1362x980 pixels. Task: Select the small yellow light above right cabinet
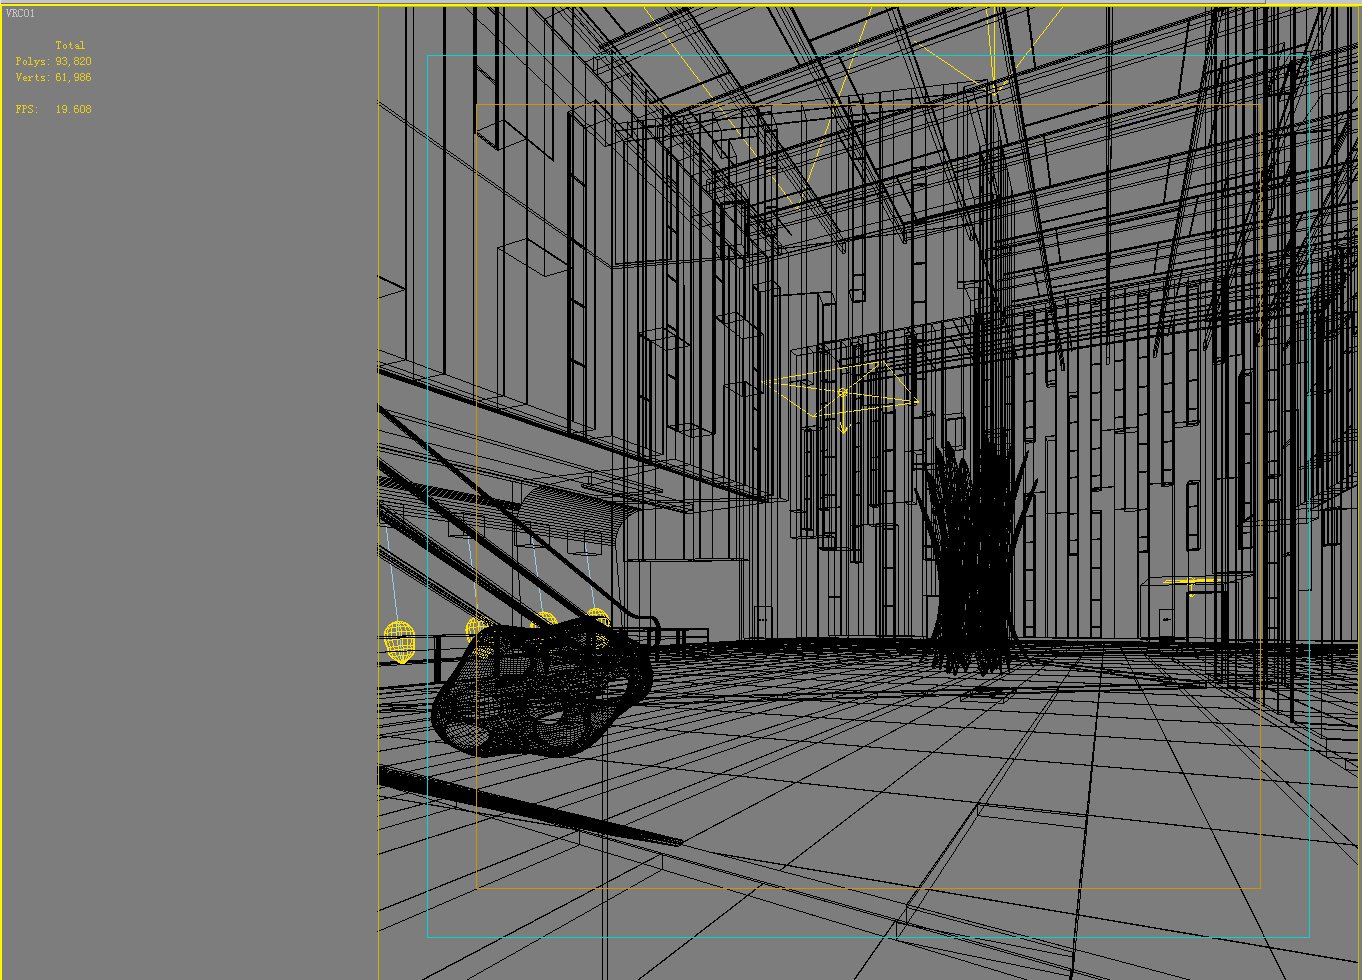tap(1190, 584)
